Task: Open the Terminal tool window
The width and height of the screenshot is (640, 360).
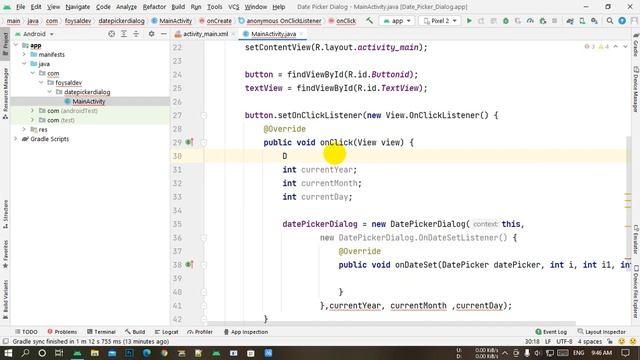Action: 101,332
